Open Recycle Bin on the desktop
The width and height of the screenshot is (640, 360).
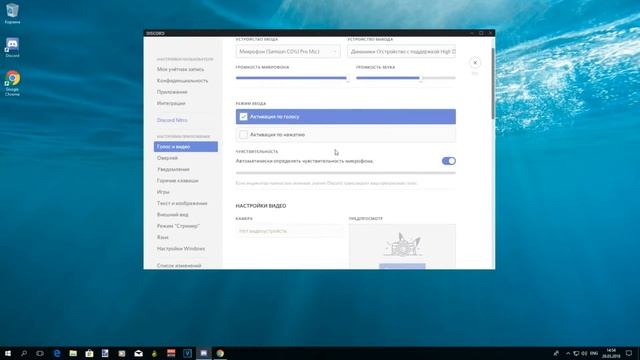[12, 13]
